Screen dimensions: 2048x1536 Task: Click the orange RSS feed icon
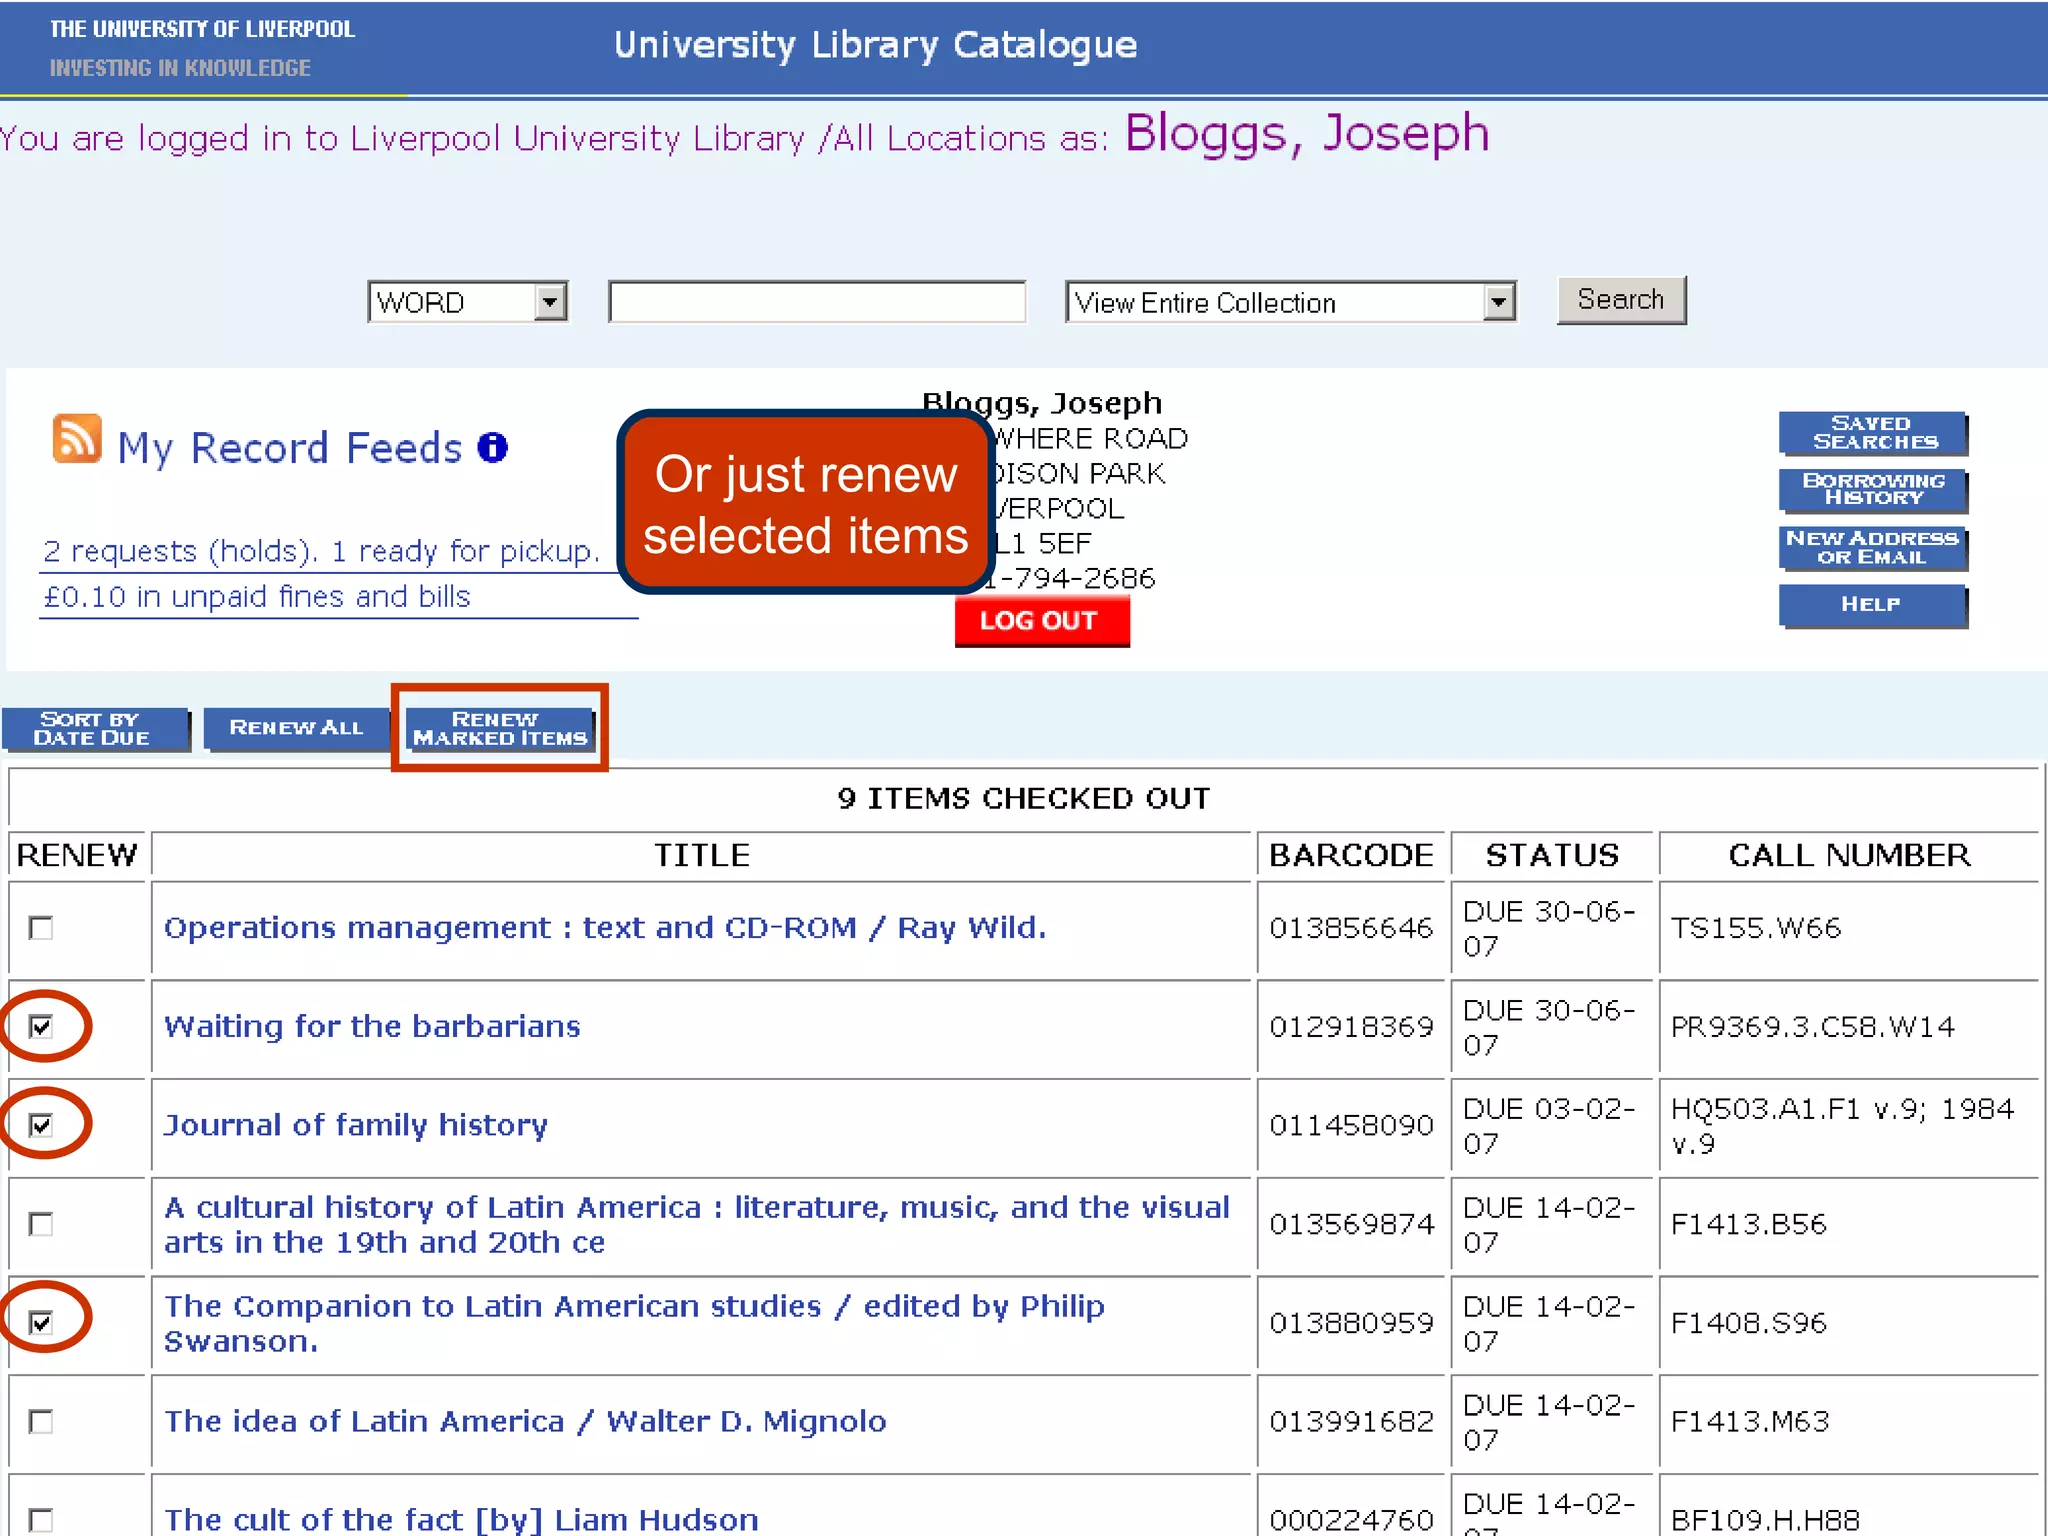click(x=77, y=439)
